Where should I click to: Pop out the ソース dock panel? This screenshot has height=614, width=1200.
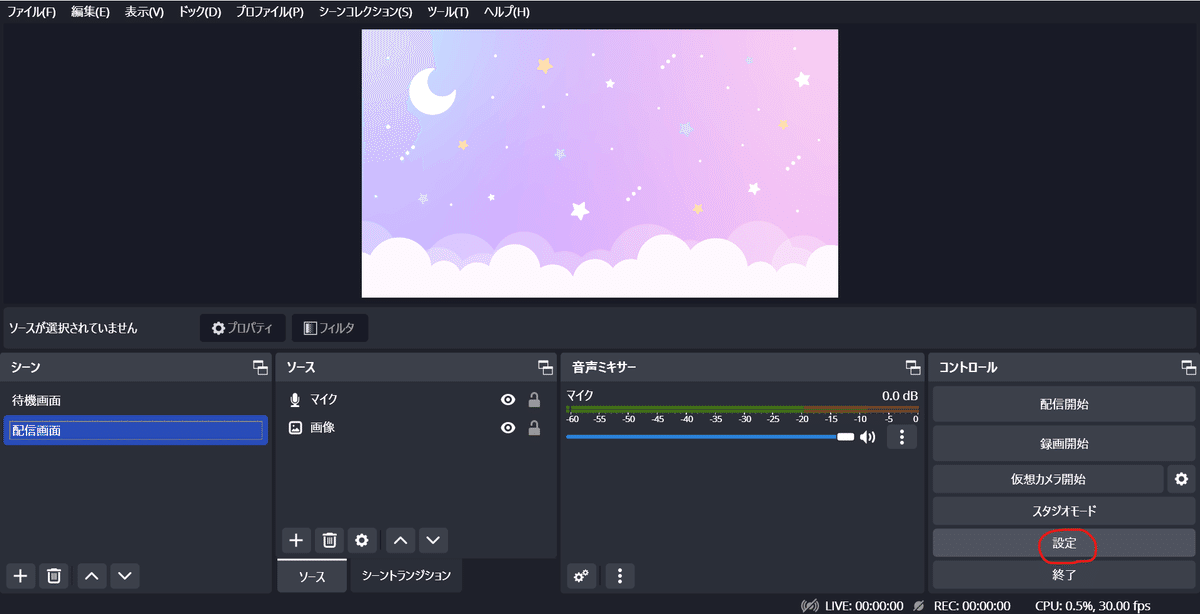(545, 367)
